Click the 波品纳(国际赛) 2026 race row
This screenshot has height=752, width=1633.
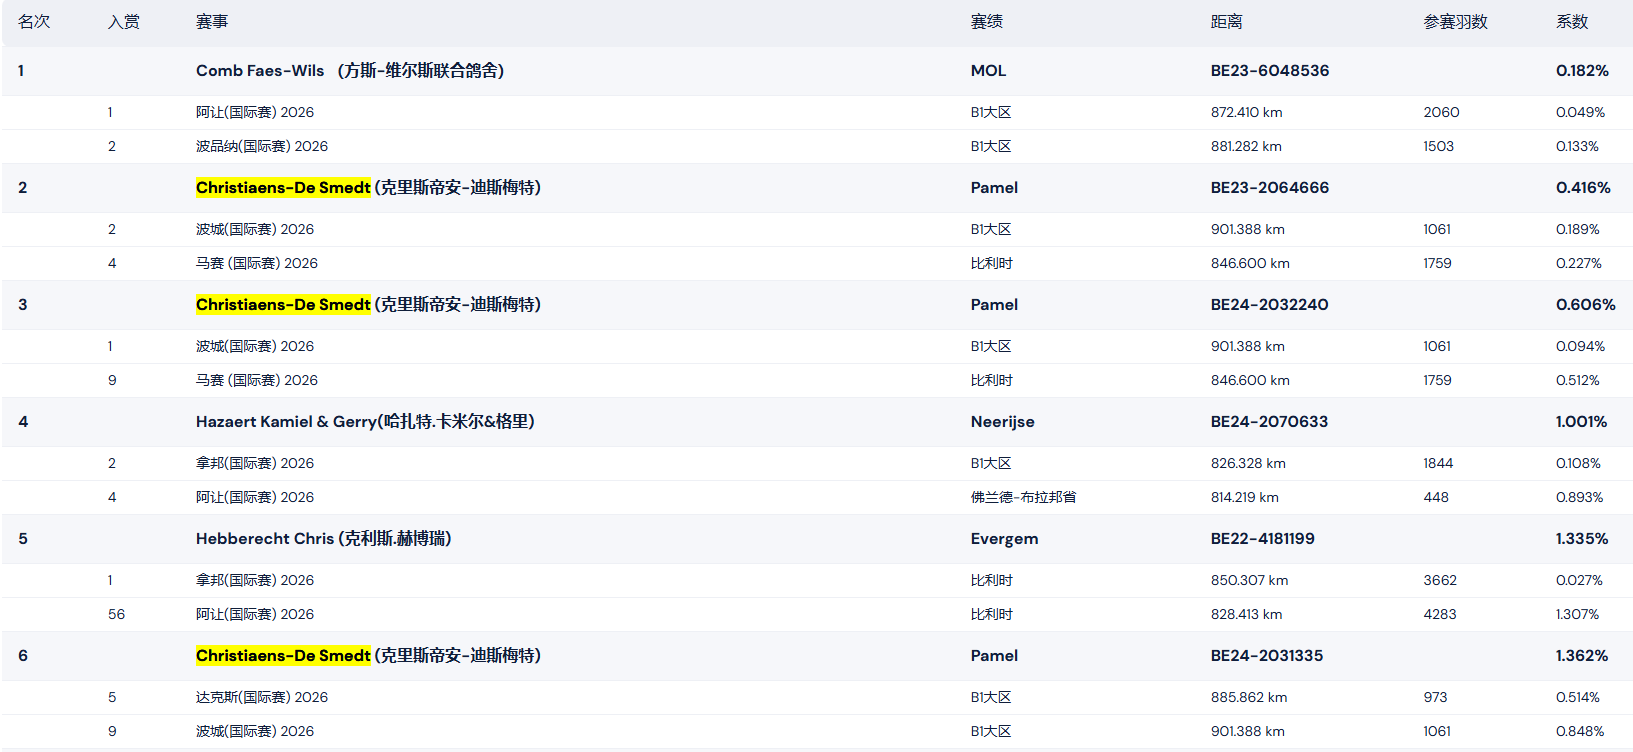coord(817,146)
